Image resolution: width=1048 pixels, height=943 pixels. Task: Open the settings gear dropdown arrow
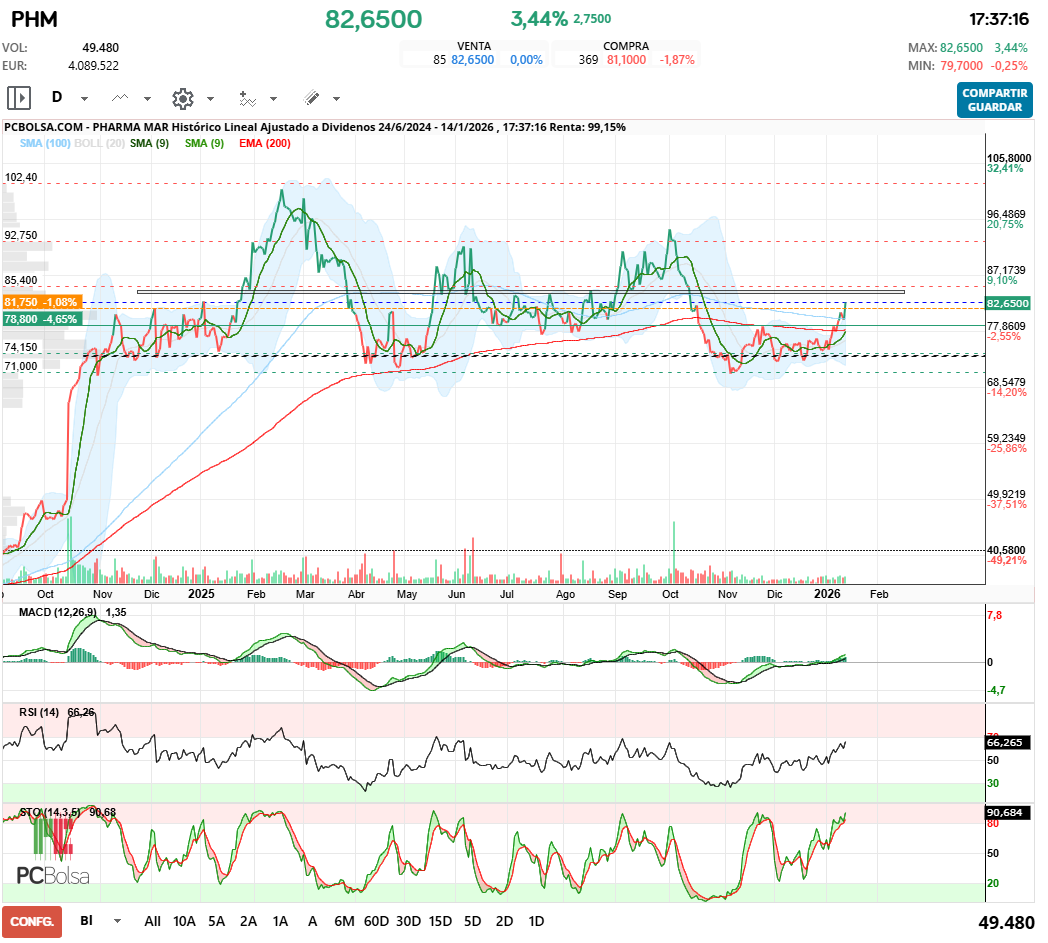(210, 99)
